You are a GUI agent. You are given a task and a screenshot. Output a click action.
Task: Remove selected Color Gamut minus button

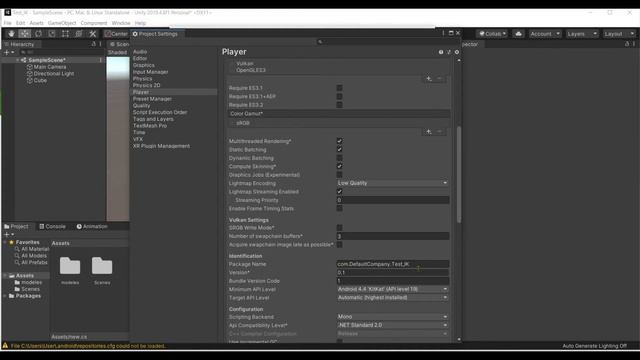tap(440, 132)
